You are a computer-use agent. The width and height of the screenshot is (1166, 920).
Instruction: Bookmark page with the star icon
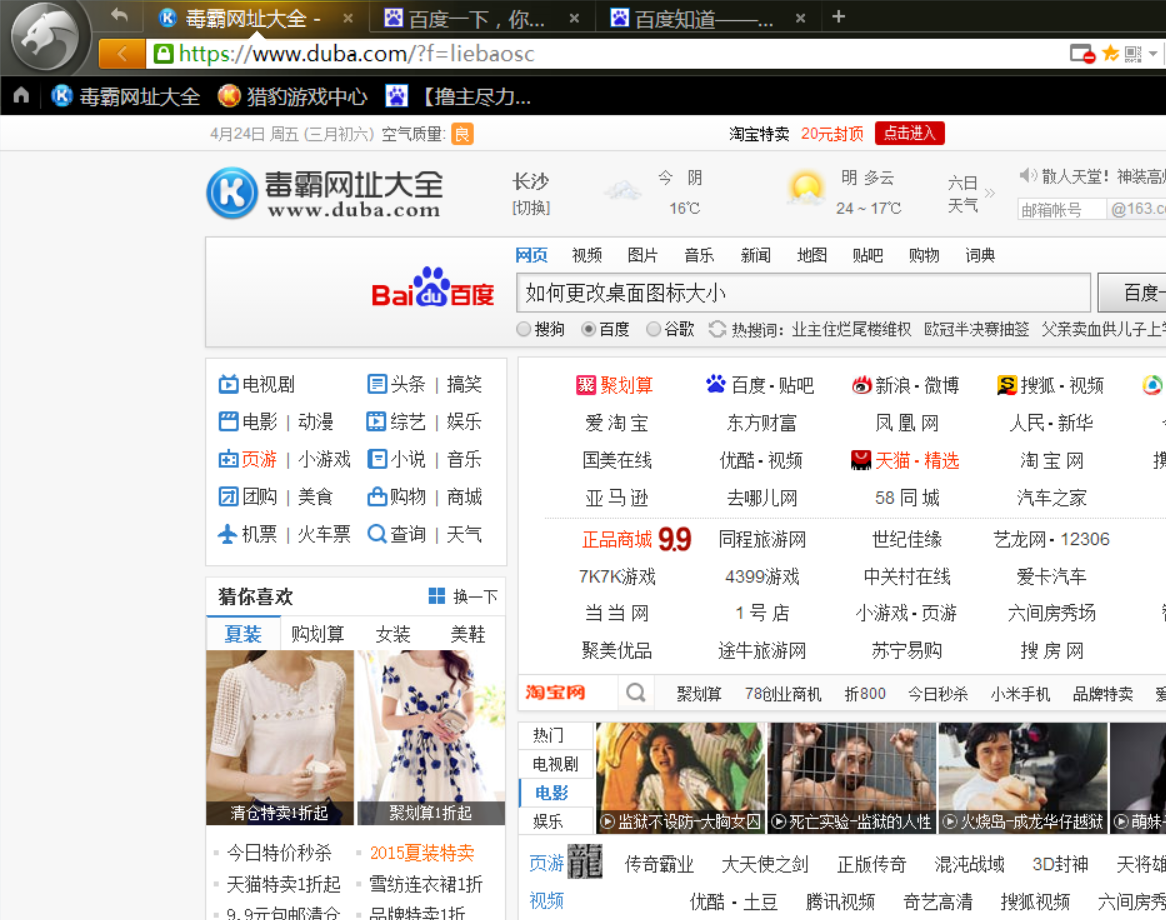[x=1110, y=53]
